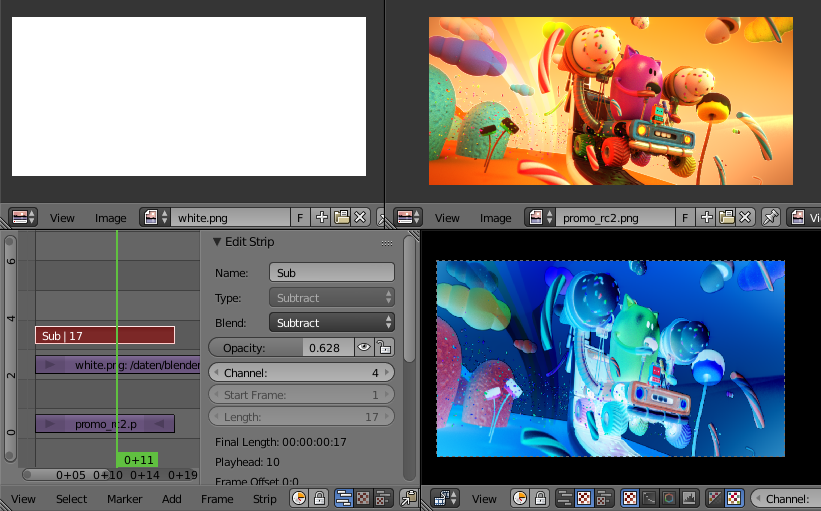Switch to Sequencer/Preview in preview header
The image size is (821, 511).
pos(604,498)
